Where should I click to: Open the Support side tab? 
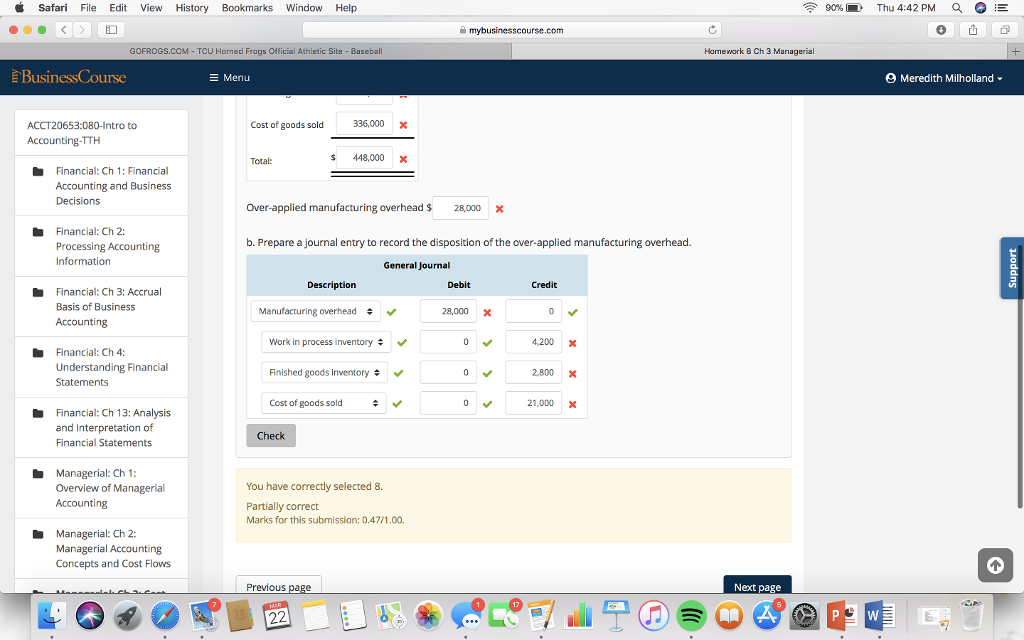pos(1012,268)
